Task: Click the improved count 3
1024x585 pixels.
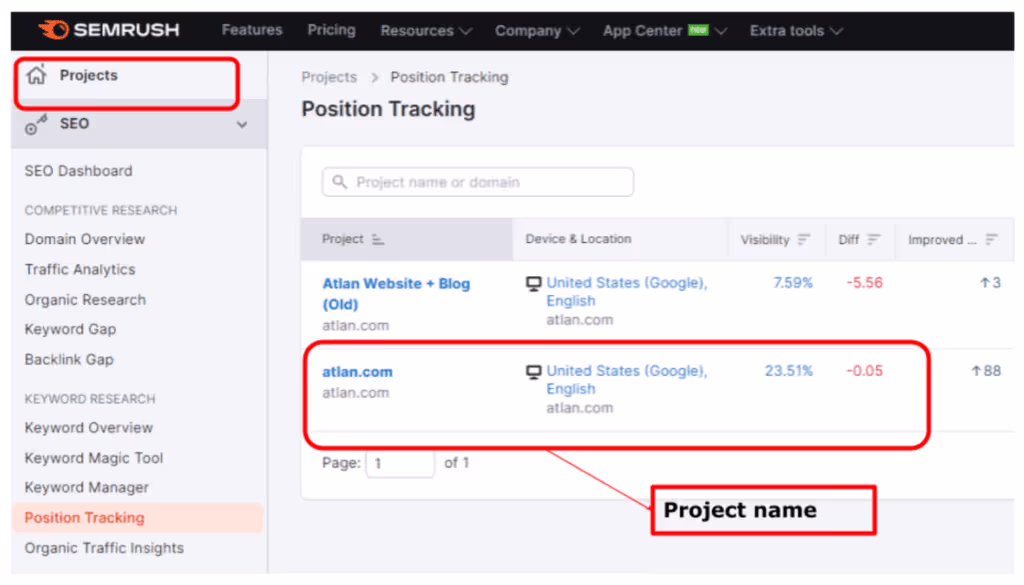Action: point(991,283)
